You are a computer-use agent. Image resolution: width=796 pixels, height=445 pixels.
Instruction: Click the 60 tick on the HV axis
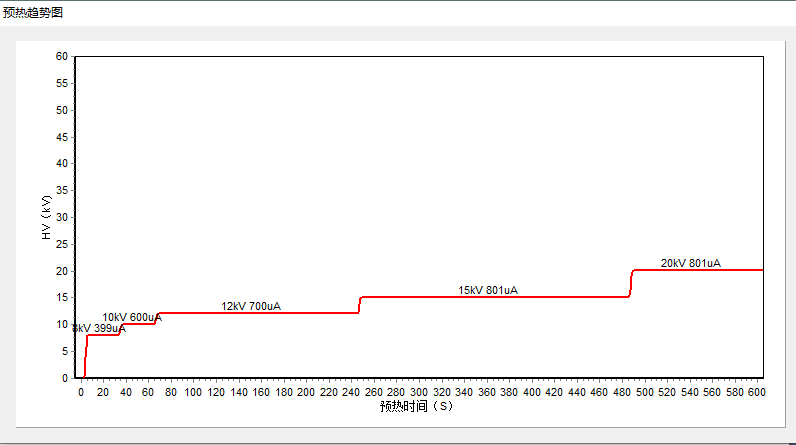tap(61, 57)
